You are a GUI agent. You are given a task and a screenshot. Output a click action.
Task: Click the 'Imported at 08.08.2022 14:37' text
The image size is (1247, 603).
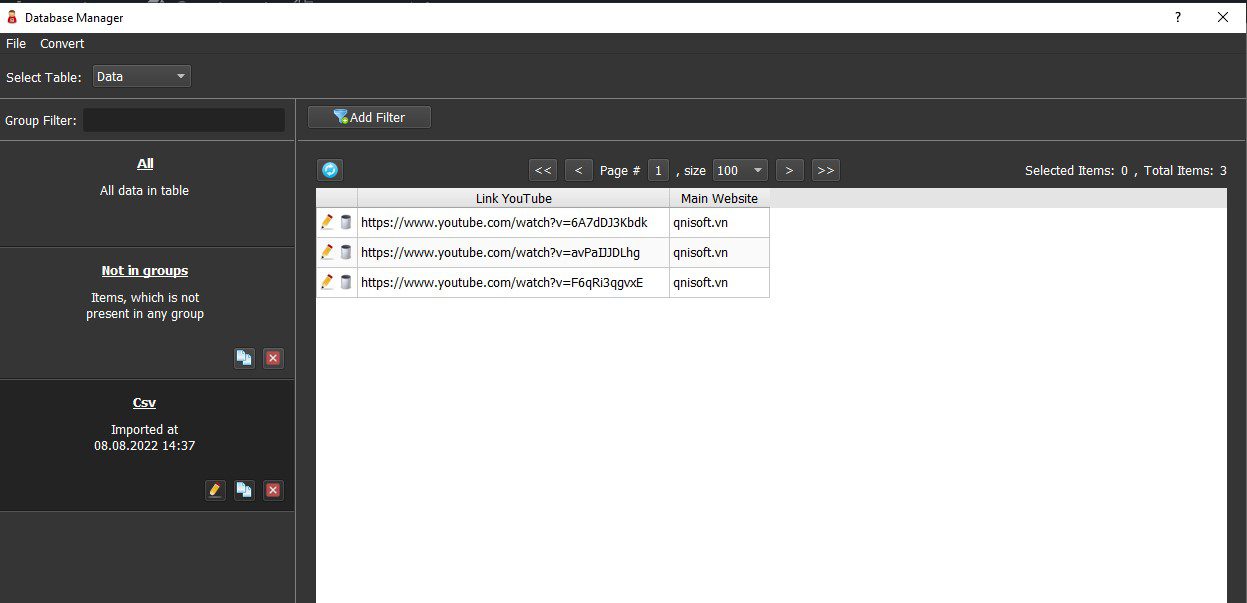[x=145, y=438]
